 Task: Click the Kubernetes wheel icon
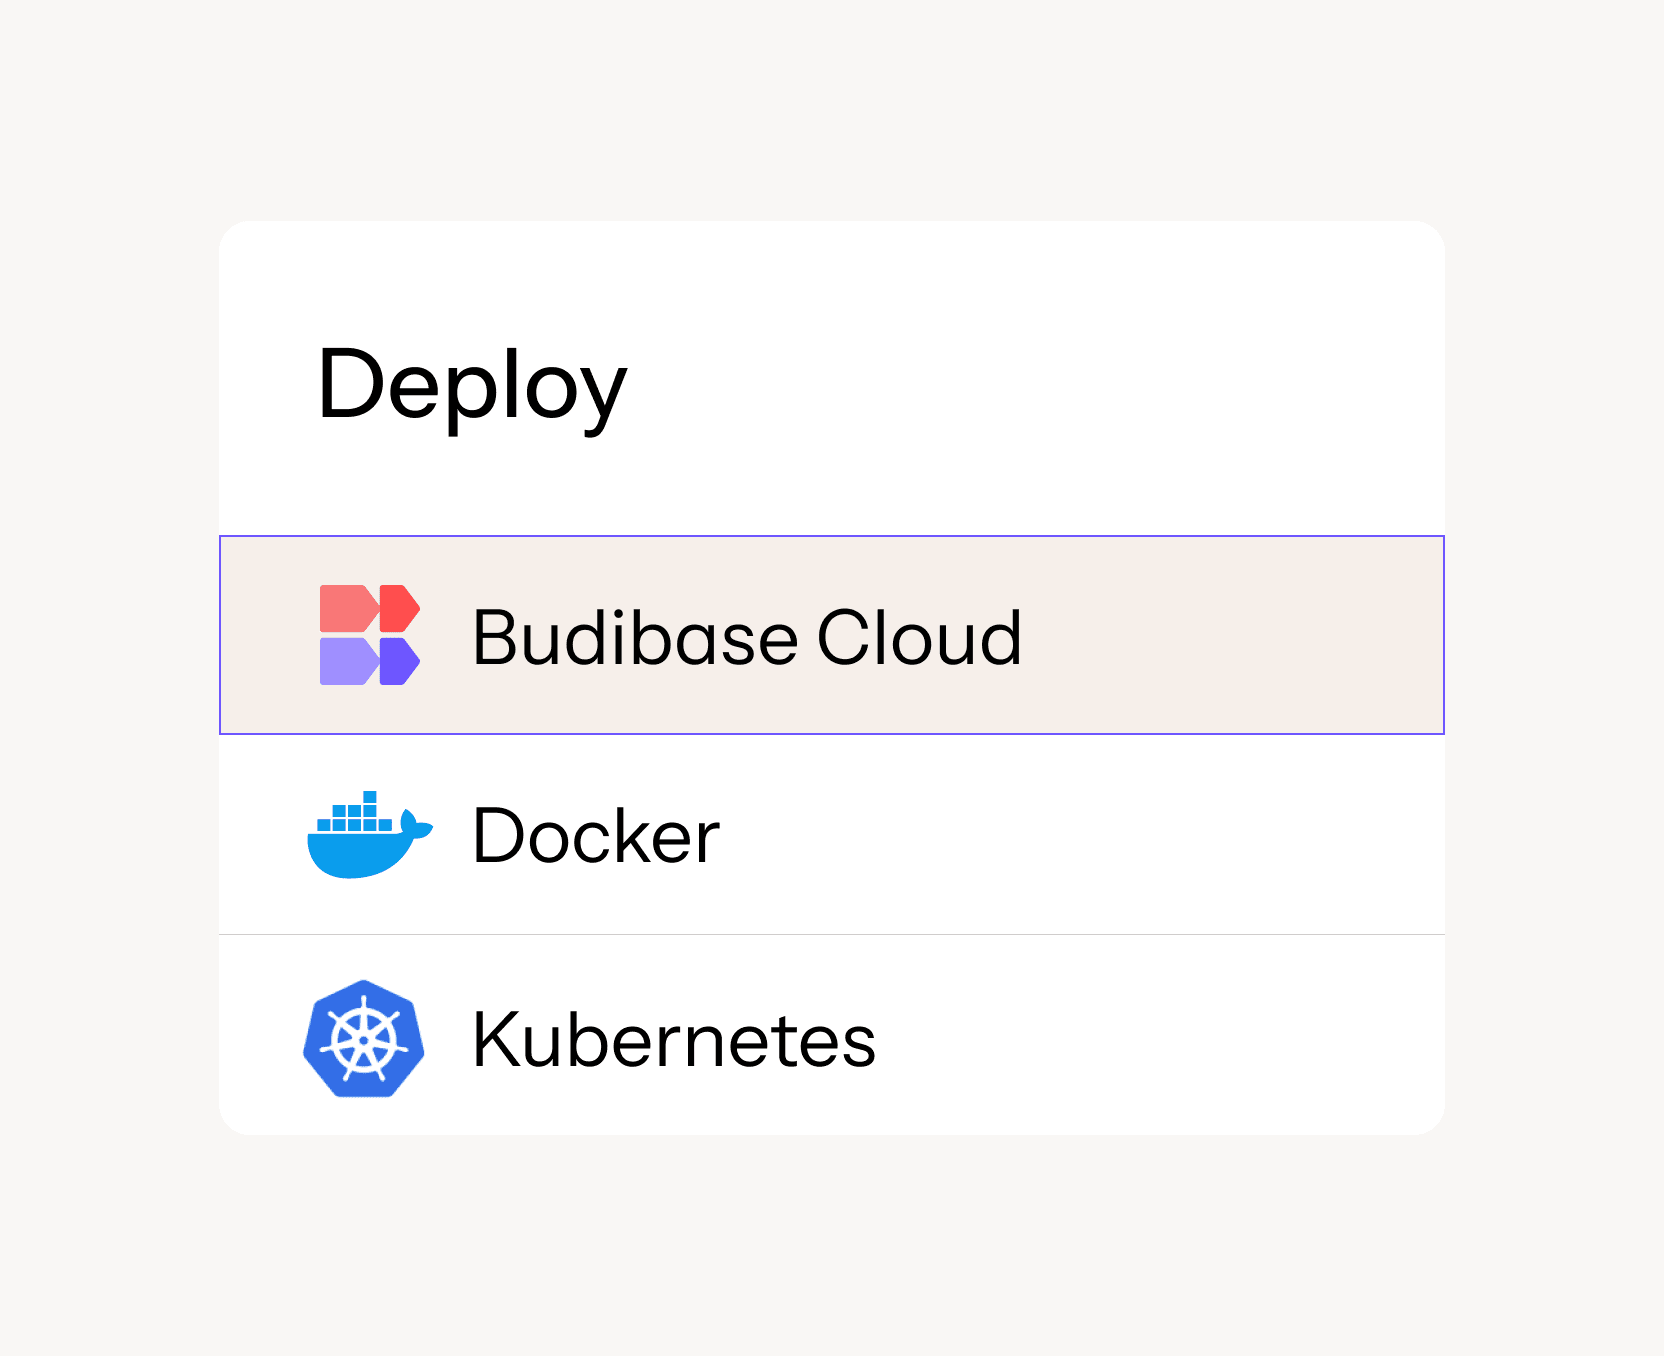[364, 1039]
